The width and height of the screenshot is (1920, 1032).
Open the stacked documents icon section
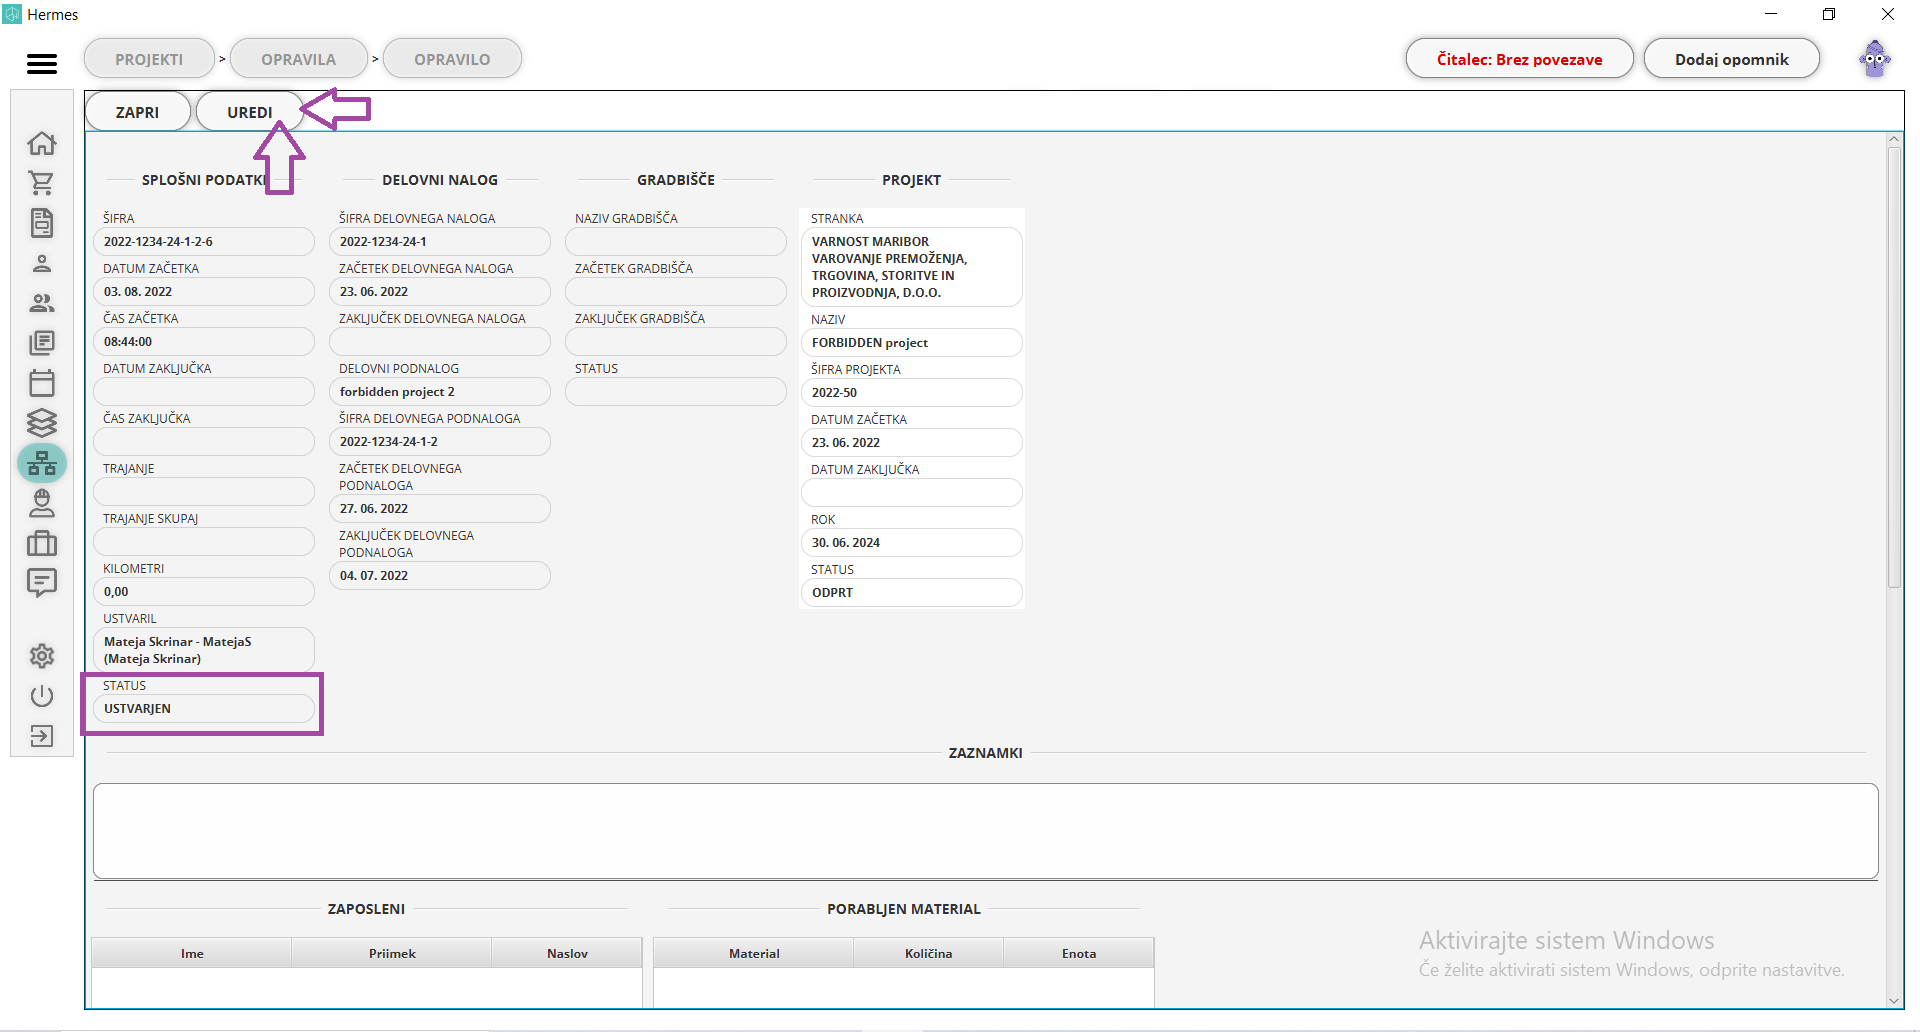click(x=42, y=343)
